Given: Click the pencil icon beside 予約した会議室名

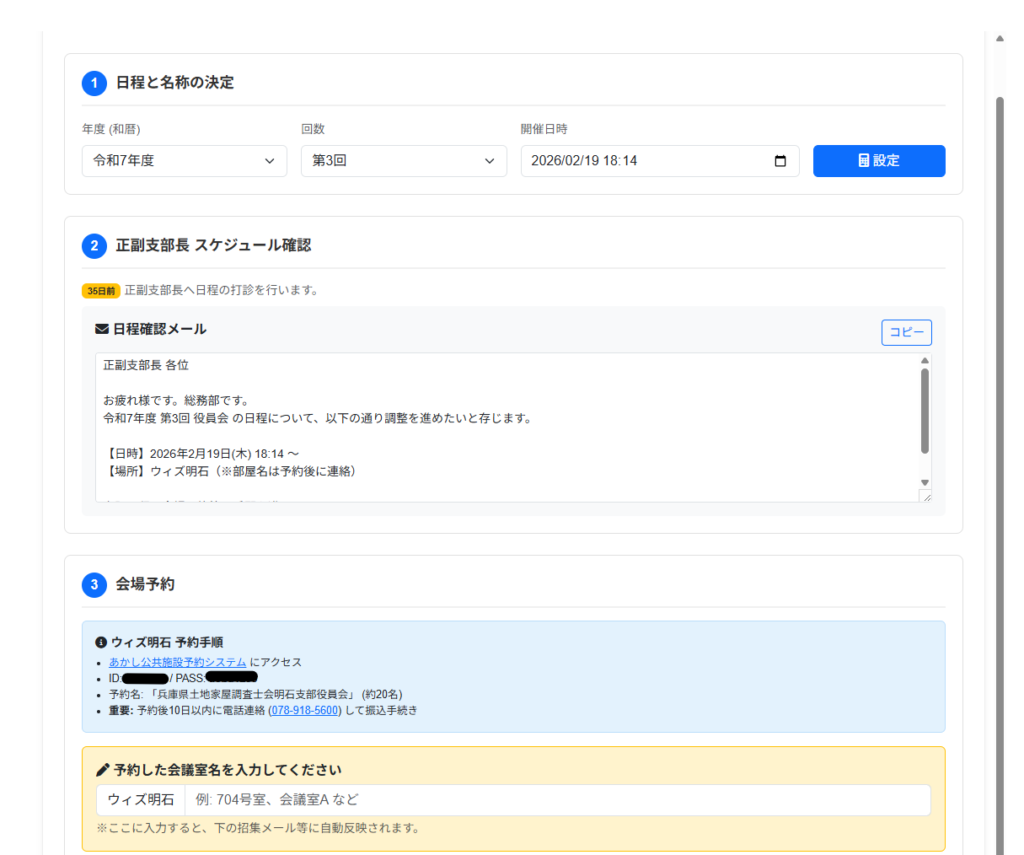Looking at the screenshot, I should 102,770.
